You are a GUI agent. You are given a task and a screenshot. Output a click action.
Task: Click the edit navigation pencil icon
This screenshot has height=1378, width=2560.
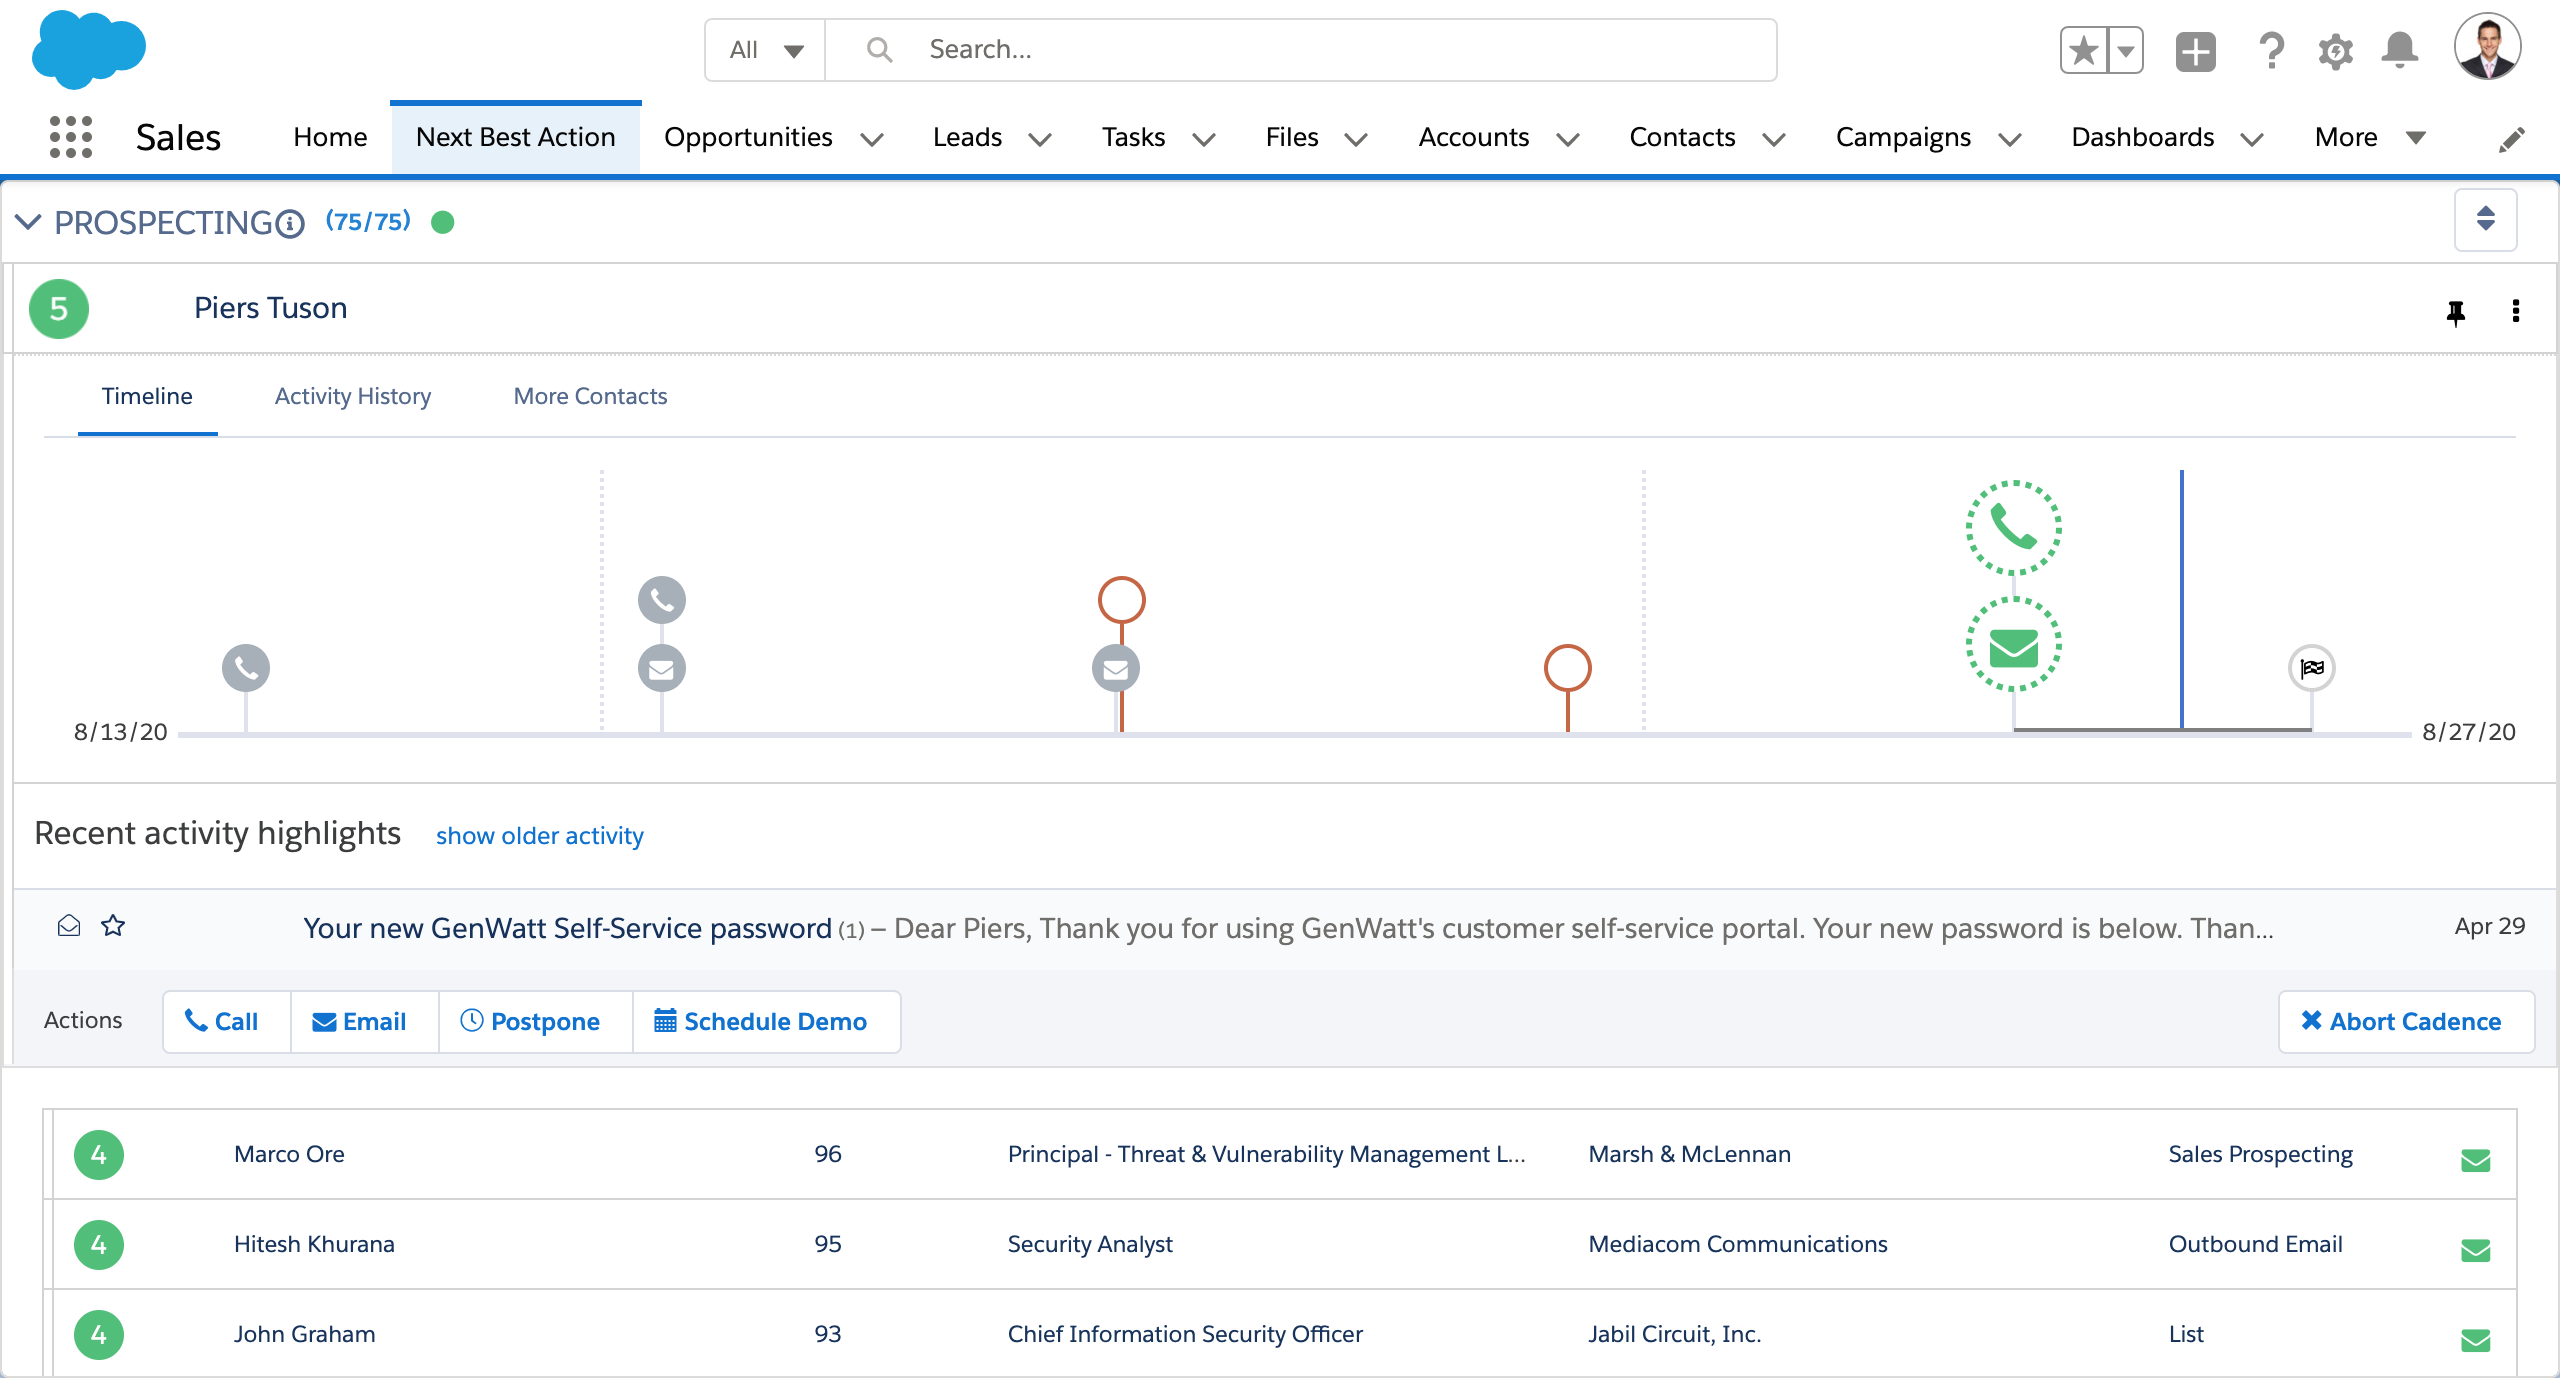pyautogui.click(x=2511, y=139)
